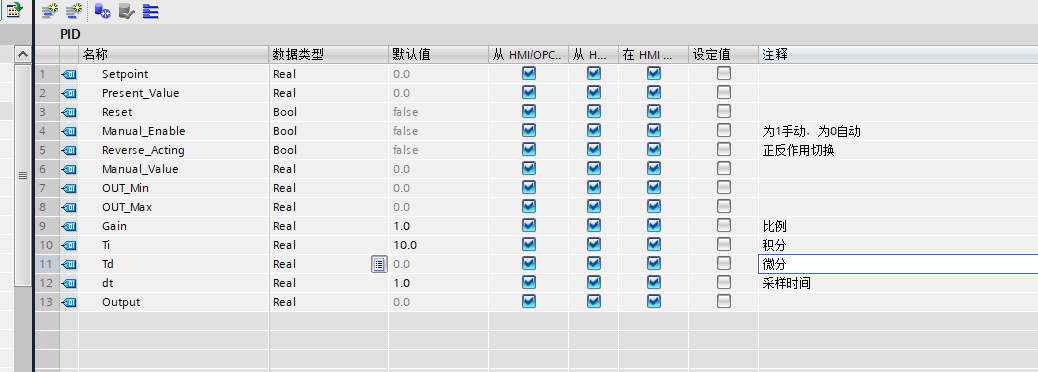The image size is (1038, 372).
Task: Click the table with green arrow icon
Action: (15, 10)
